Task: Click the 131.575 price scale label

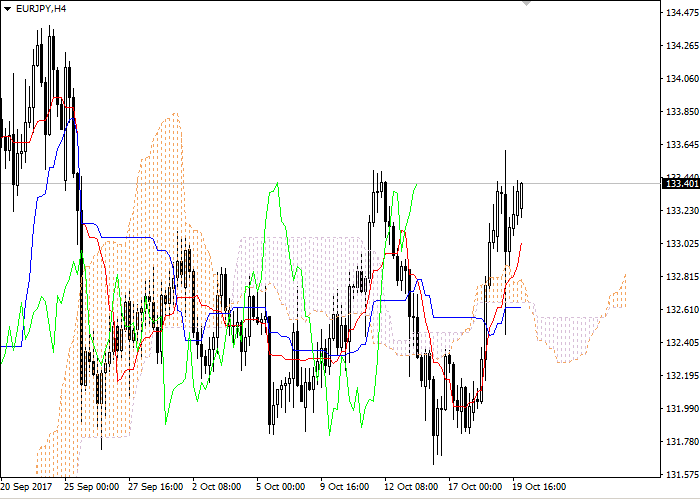Action: [x=682, y=474]
